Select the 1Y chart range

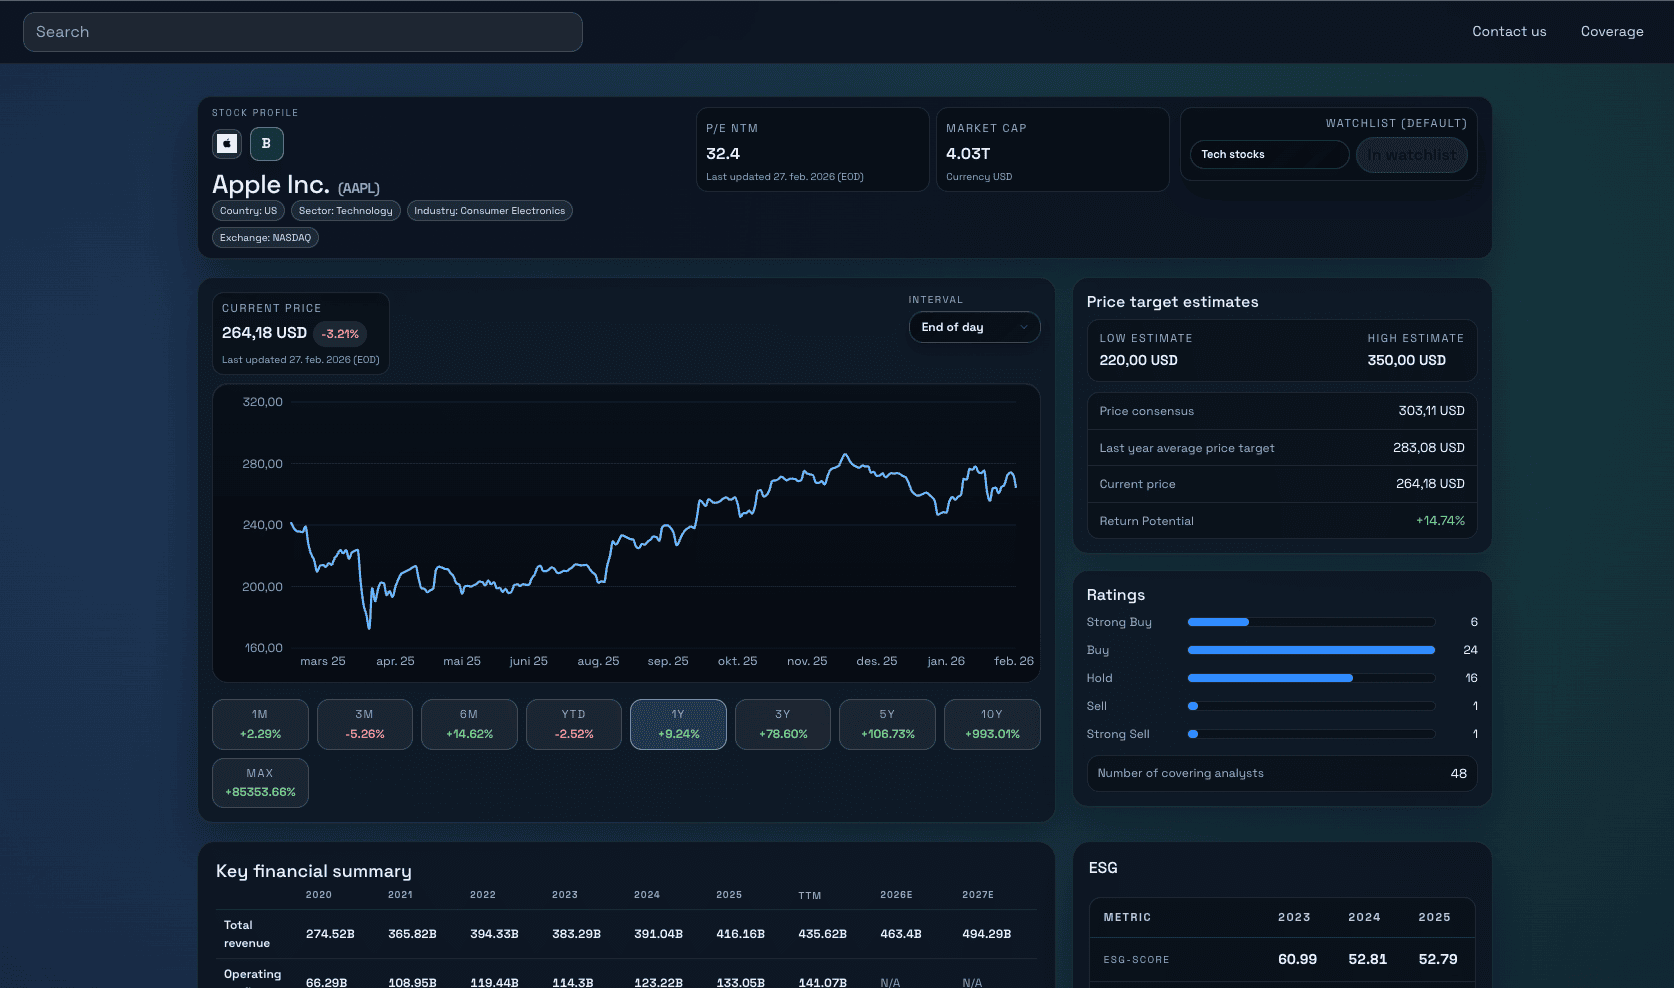[678, 724]
